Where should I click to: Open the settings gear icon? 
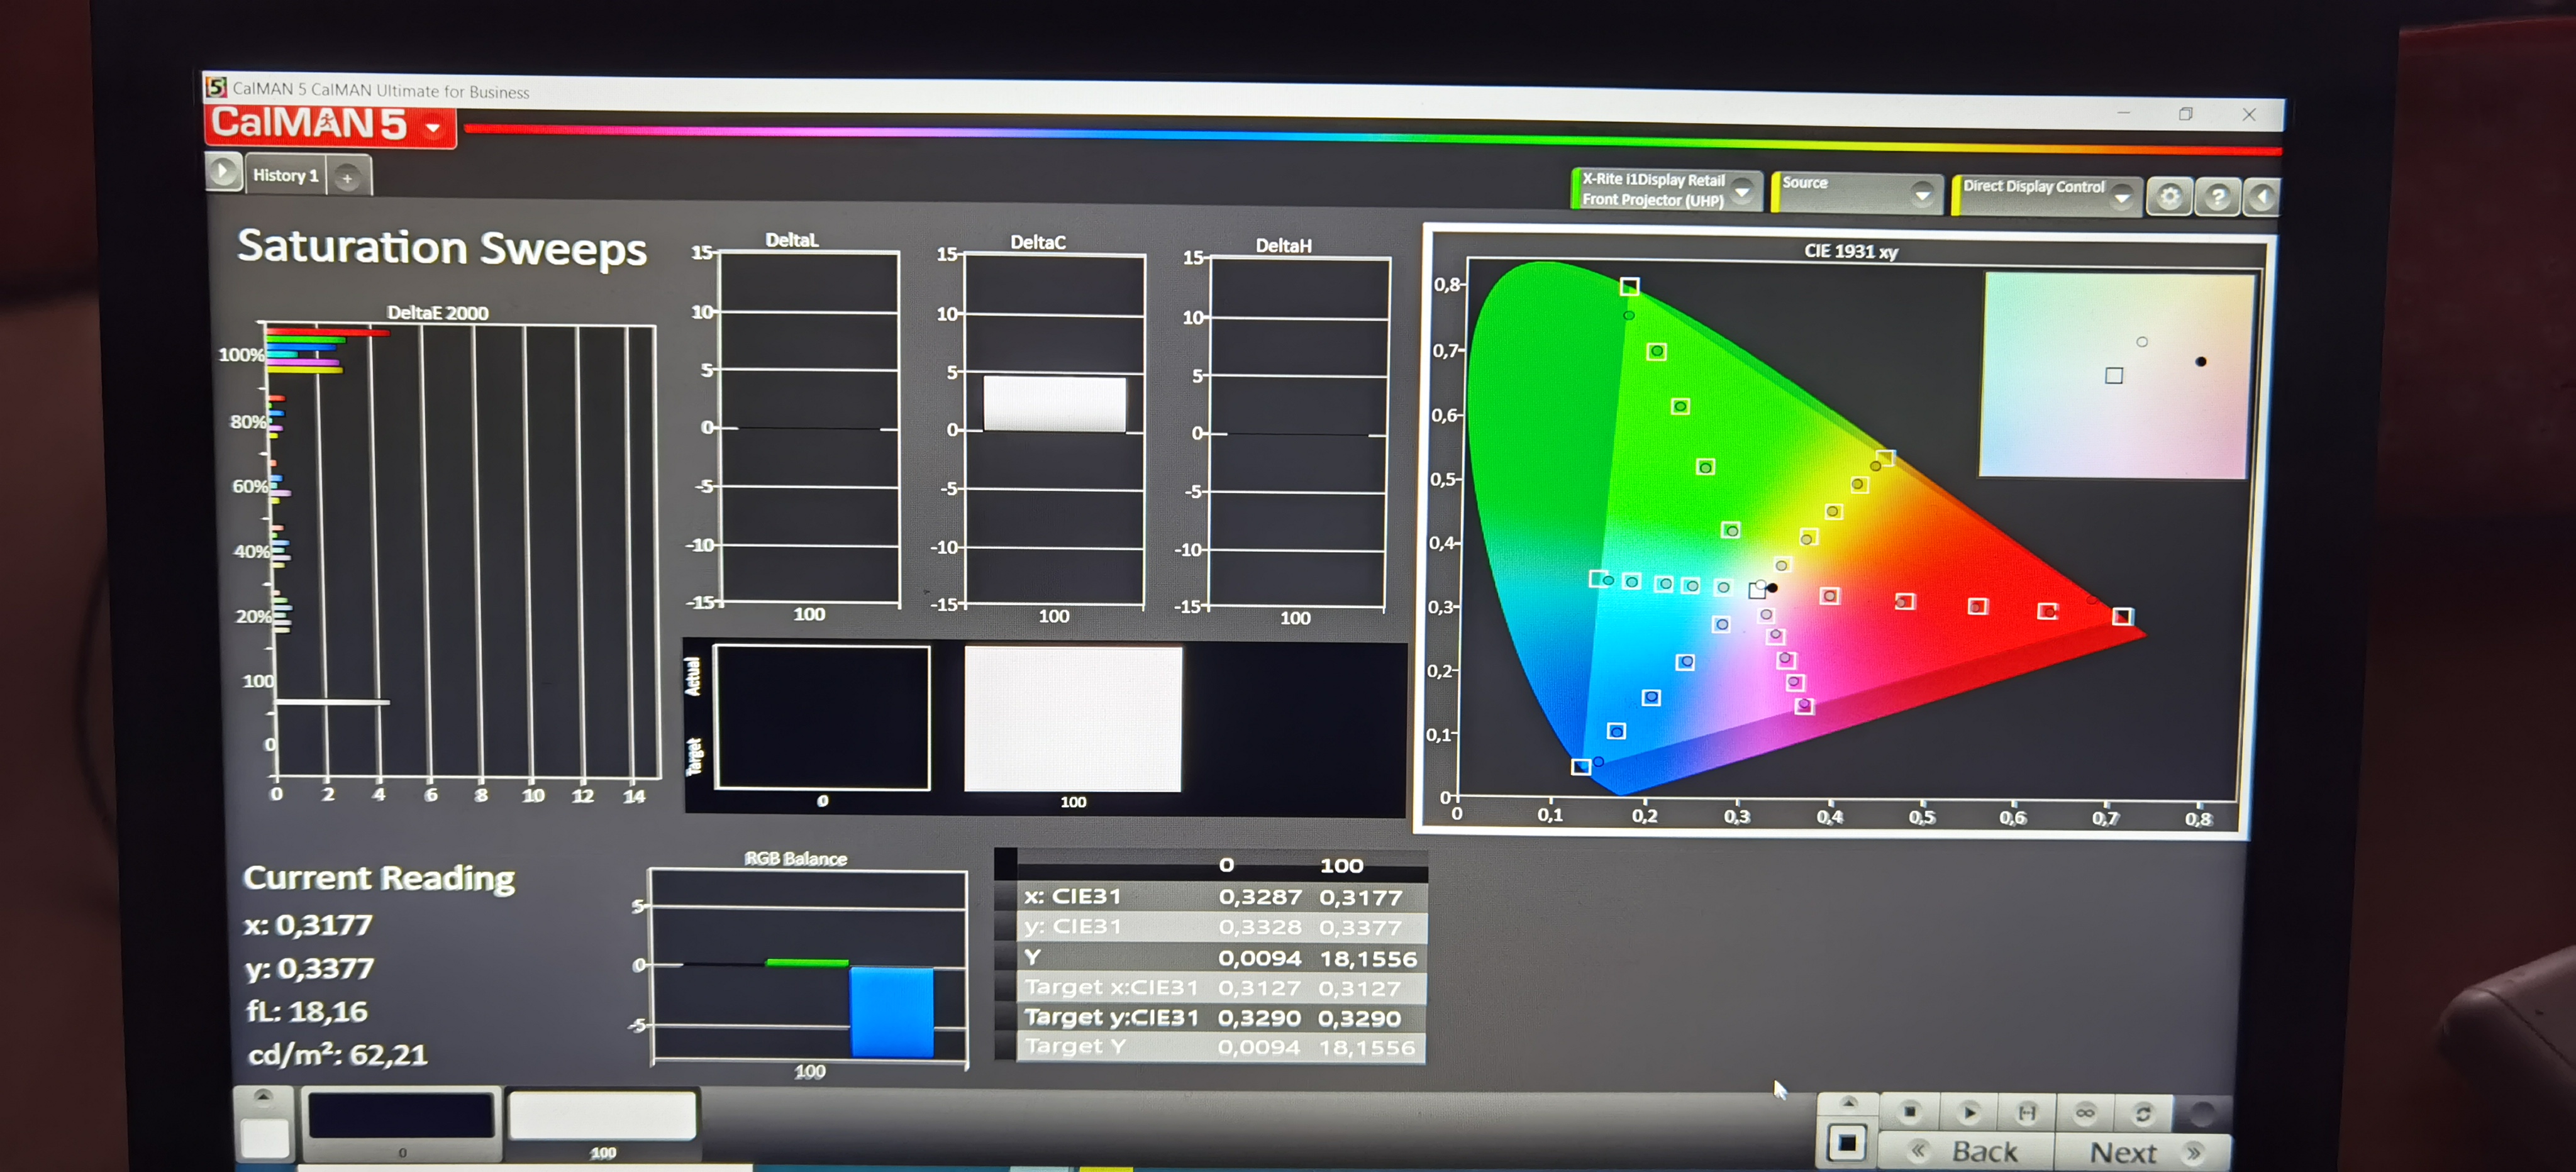(x=2169, y=196)
